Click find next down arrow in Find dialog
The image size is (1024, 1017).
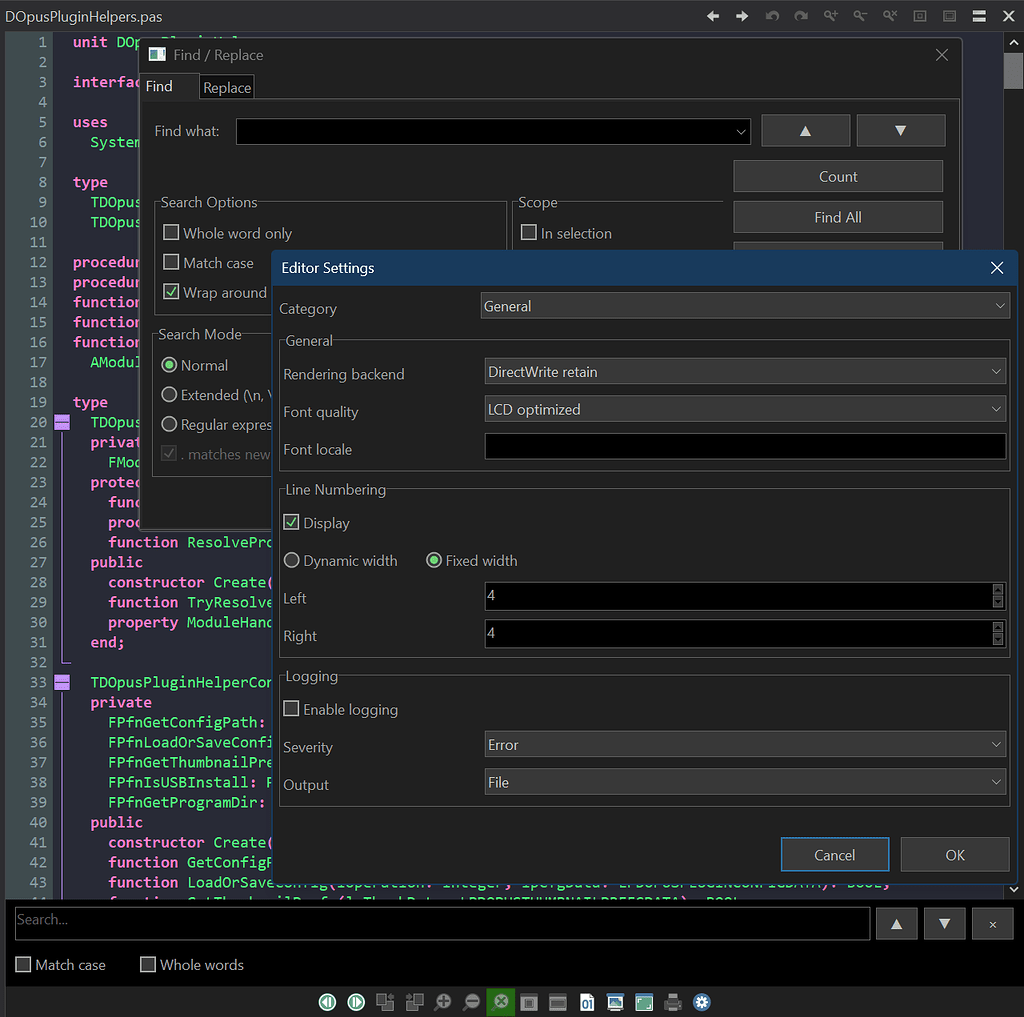[x=901, y=131]
